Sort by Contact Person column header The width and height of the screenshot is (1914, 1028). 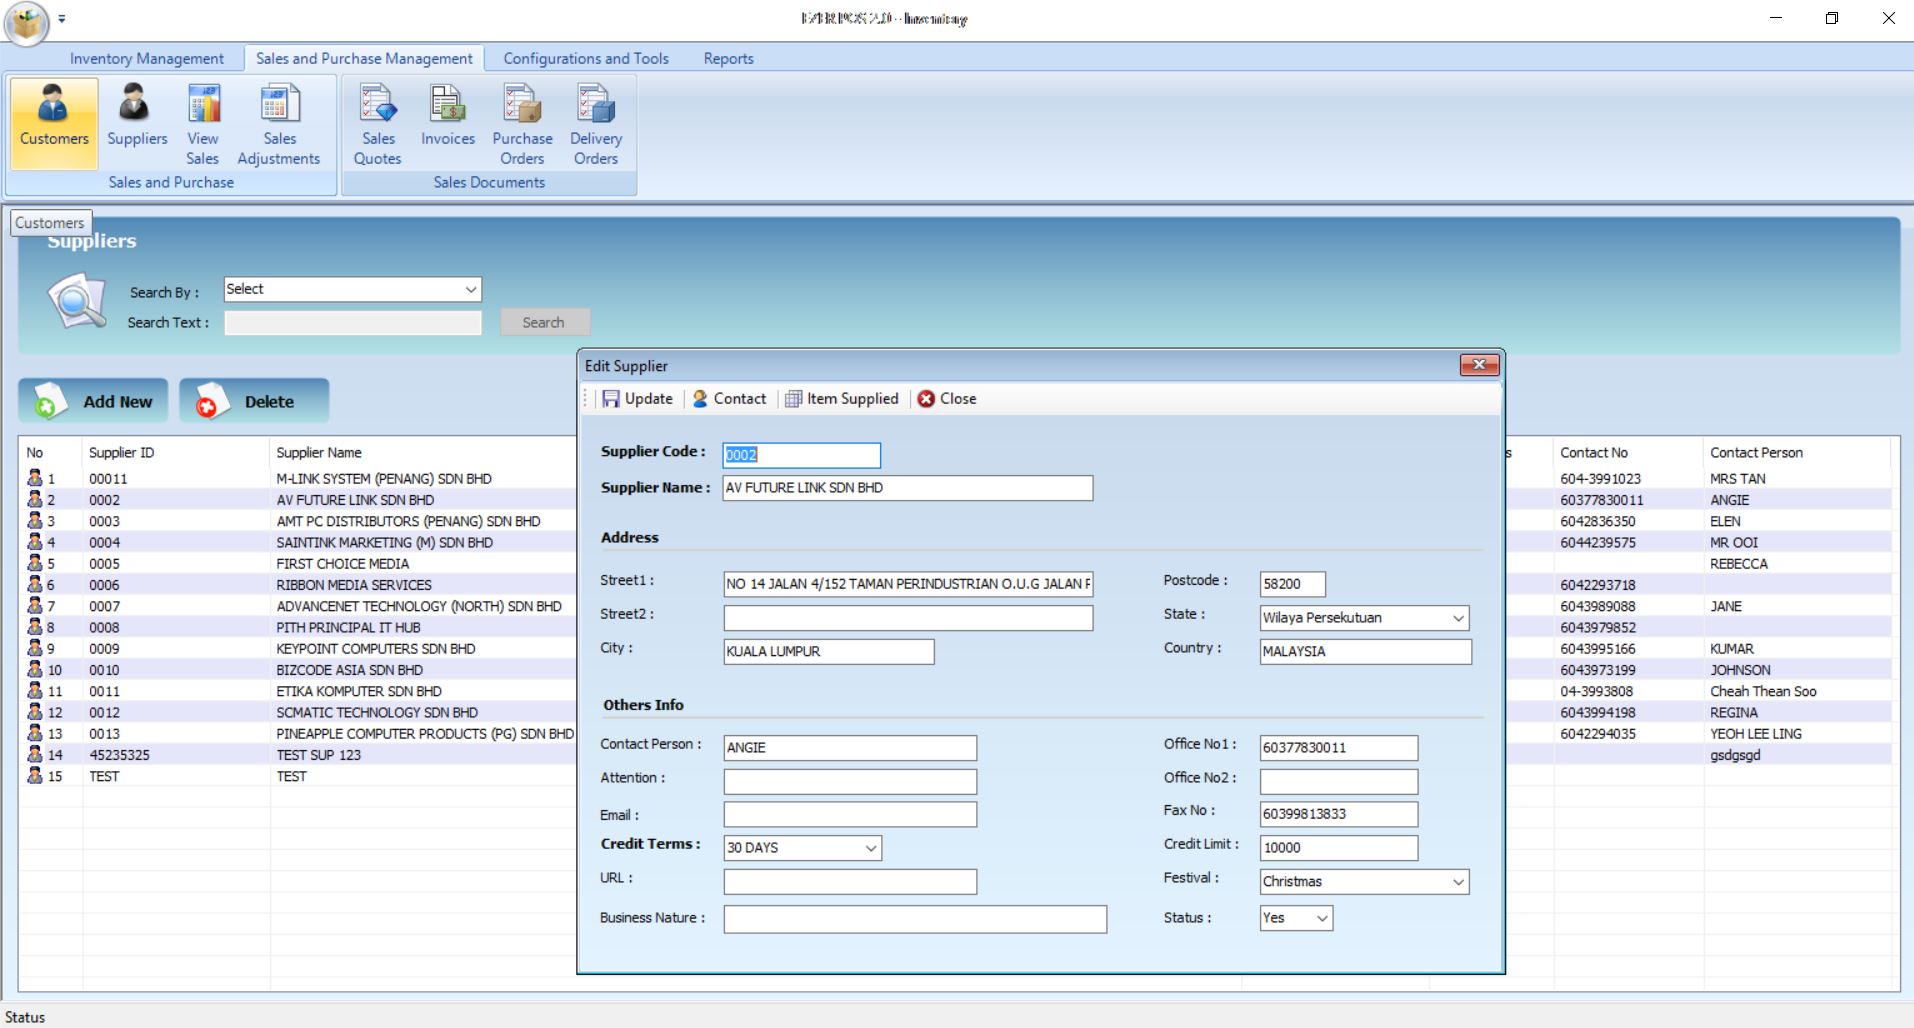(1797, 452)
